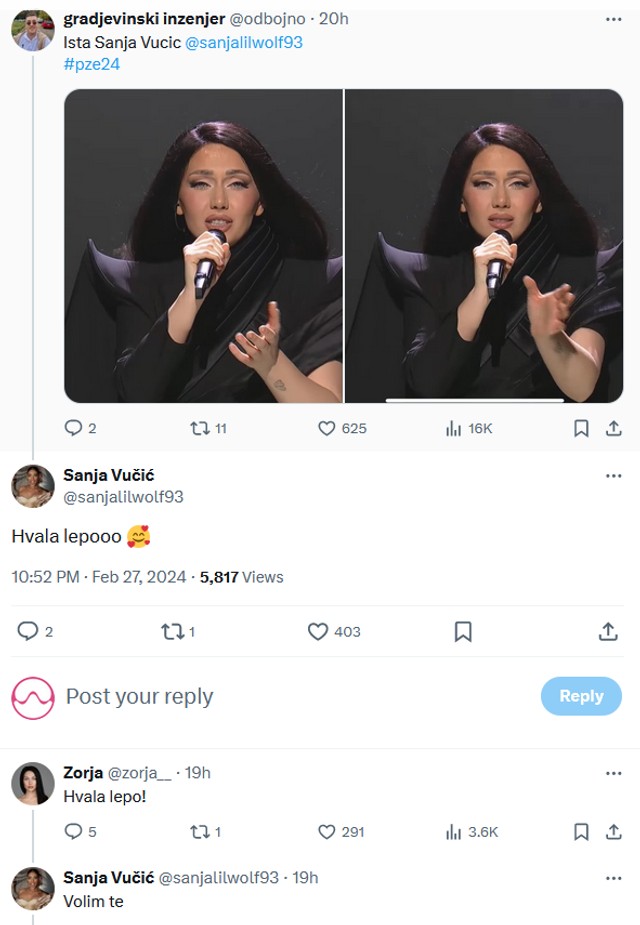Bookmark Sanja Vučić's 'Hvala lepooo' tweet
The image size is (640, 925).
(x=461, y=631)
